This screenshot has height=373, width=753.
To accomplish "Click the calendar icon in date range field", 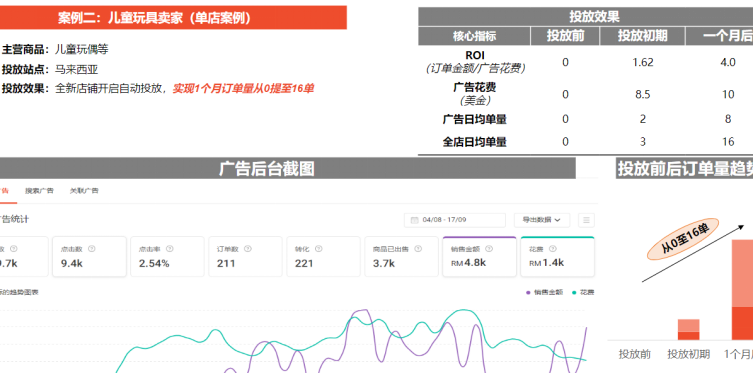I will pos(414,220).
